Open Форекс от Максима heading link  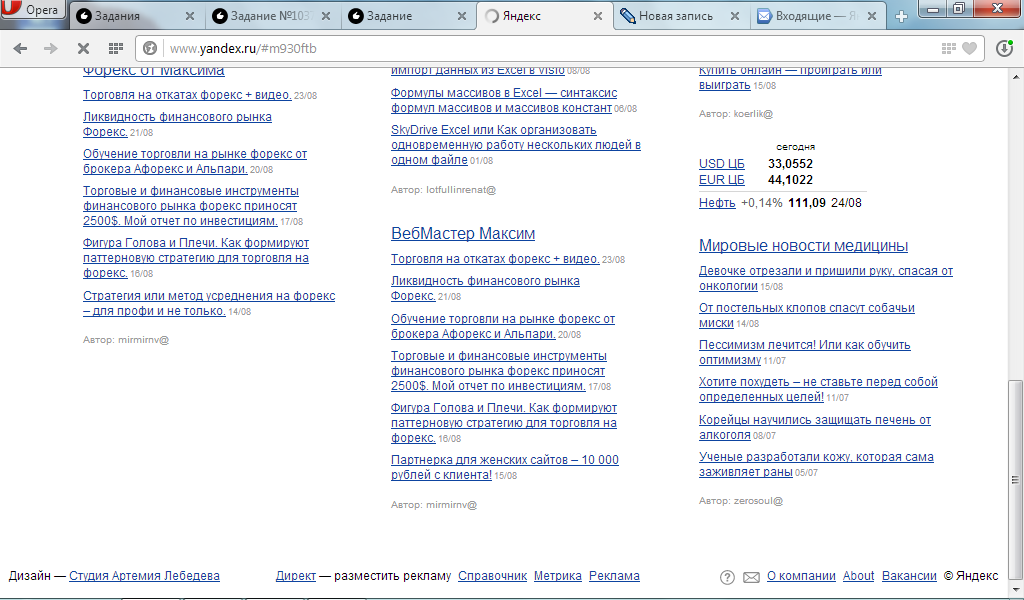[153, 71]
